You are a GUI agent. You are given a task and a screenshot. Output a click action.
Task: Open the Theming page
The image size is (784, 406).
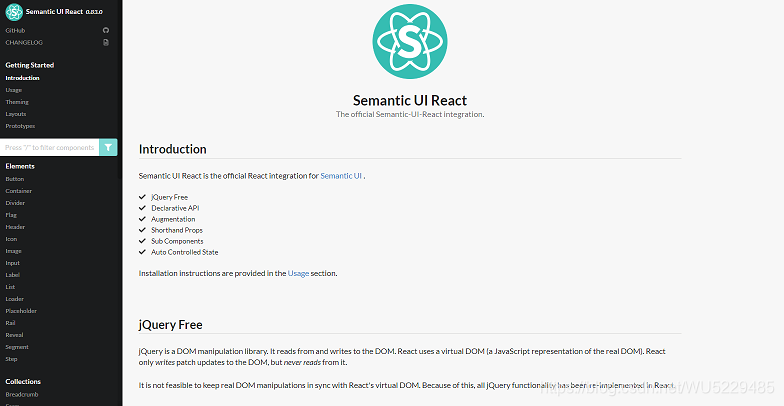pos(17,102)
